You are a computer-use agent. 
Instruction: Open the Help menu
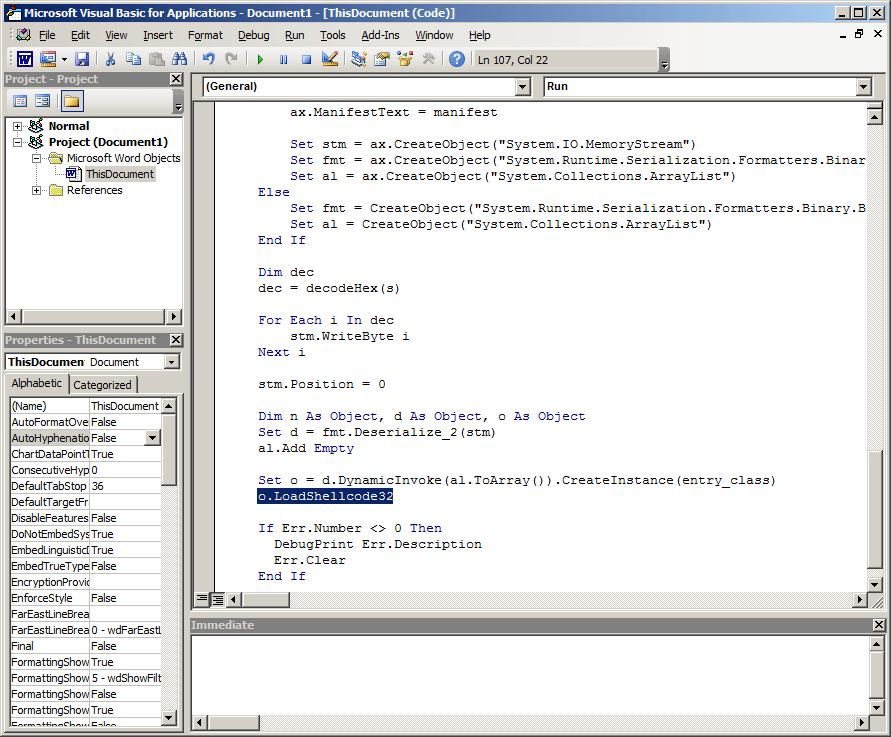480,35
